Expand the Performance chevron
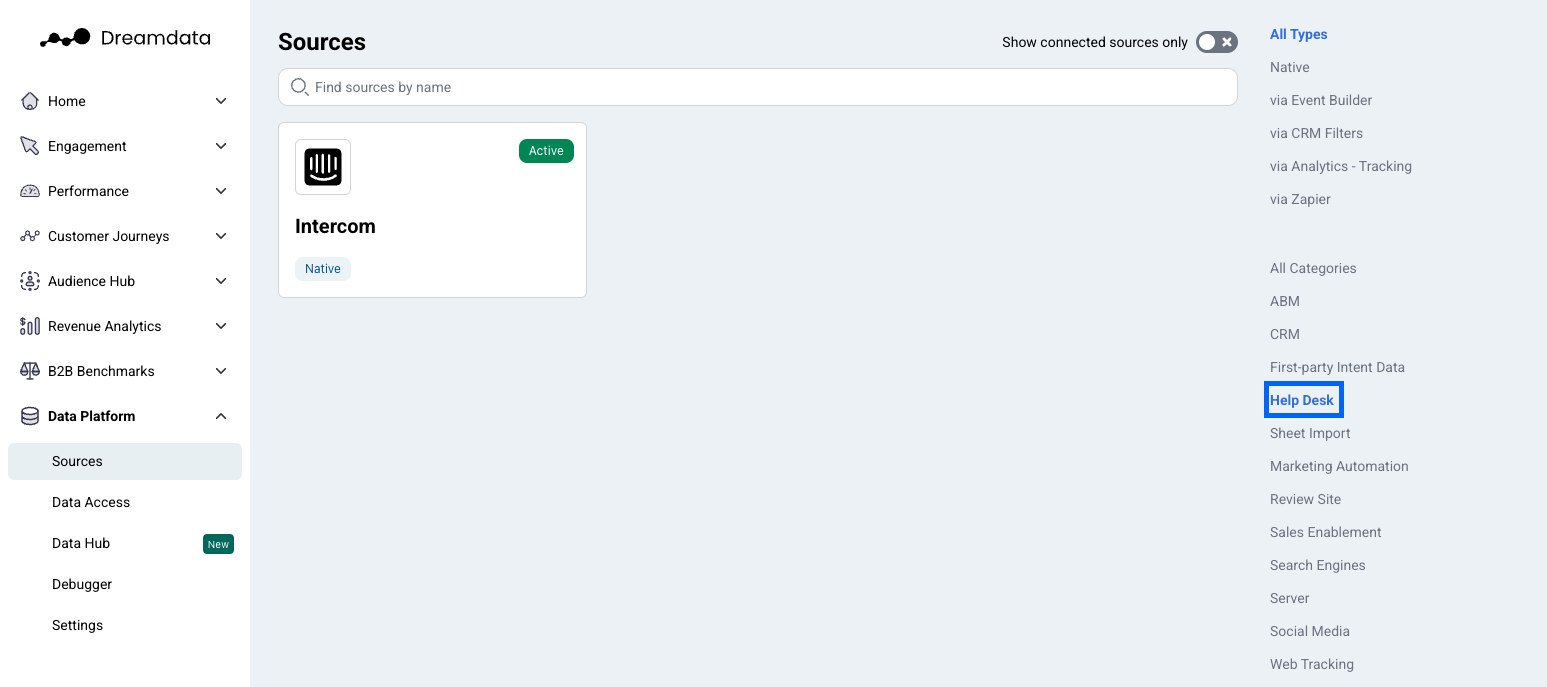 click(221, 191)
